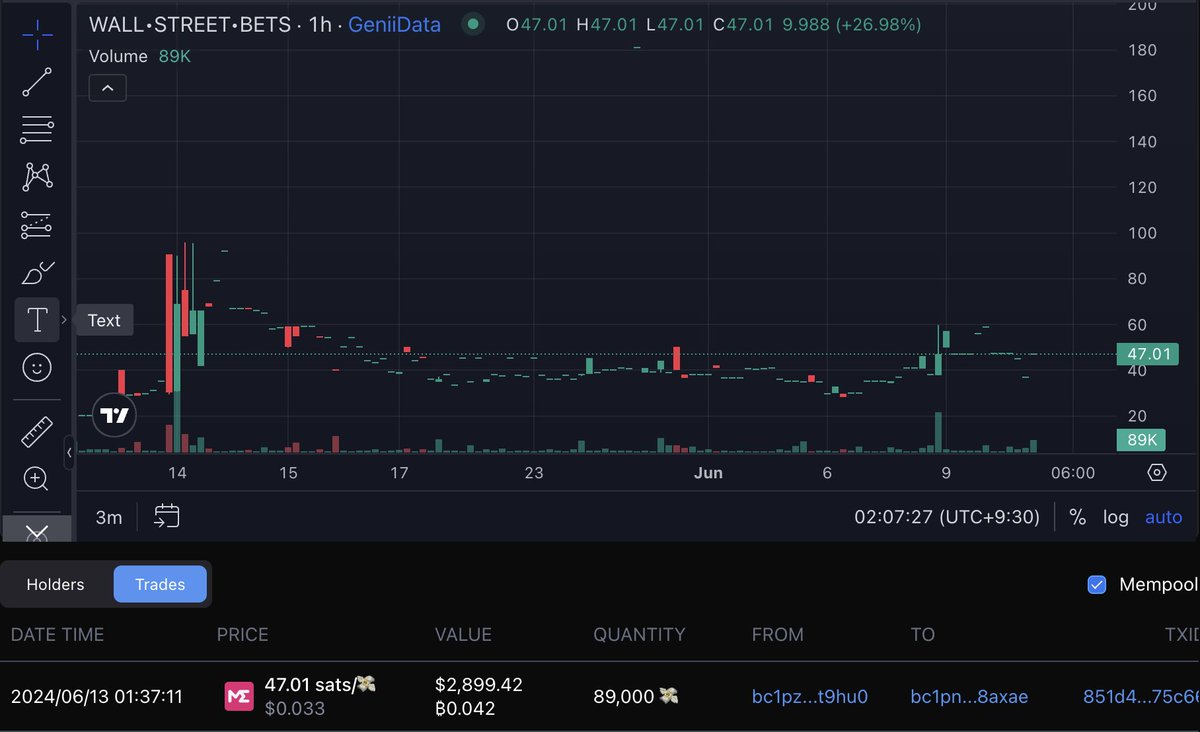Toggle percent scale mode
1200x732 pixels.
[1077, 517]
